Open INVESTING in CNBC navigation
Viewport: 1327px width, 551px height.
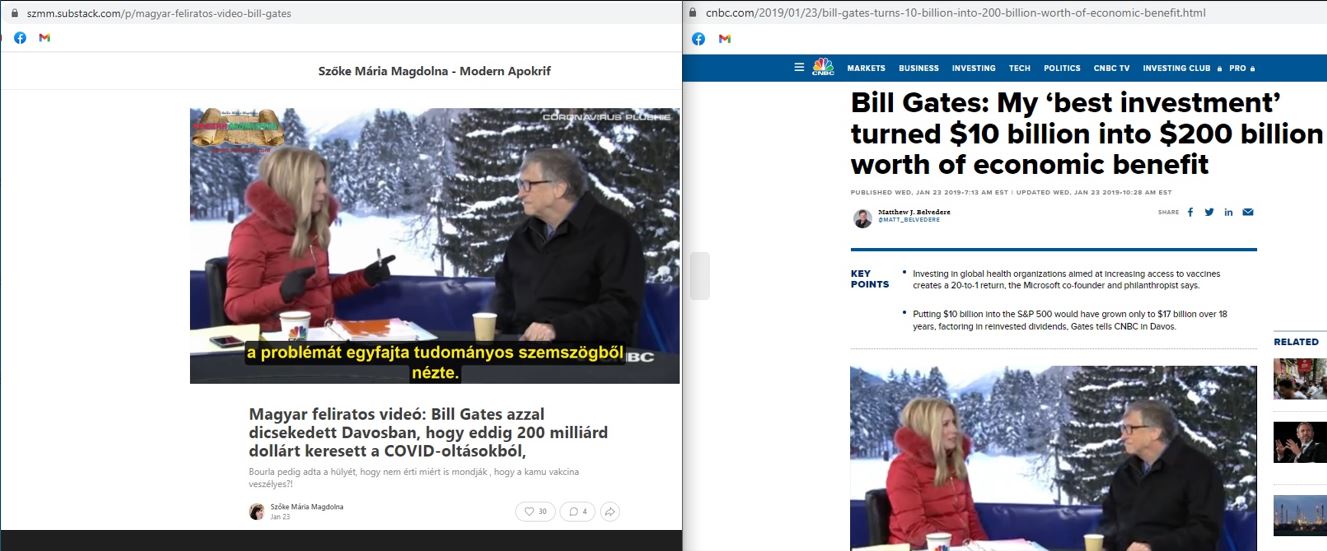tap(973, 68)
